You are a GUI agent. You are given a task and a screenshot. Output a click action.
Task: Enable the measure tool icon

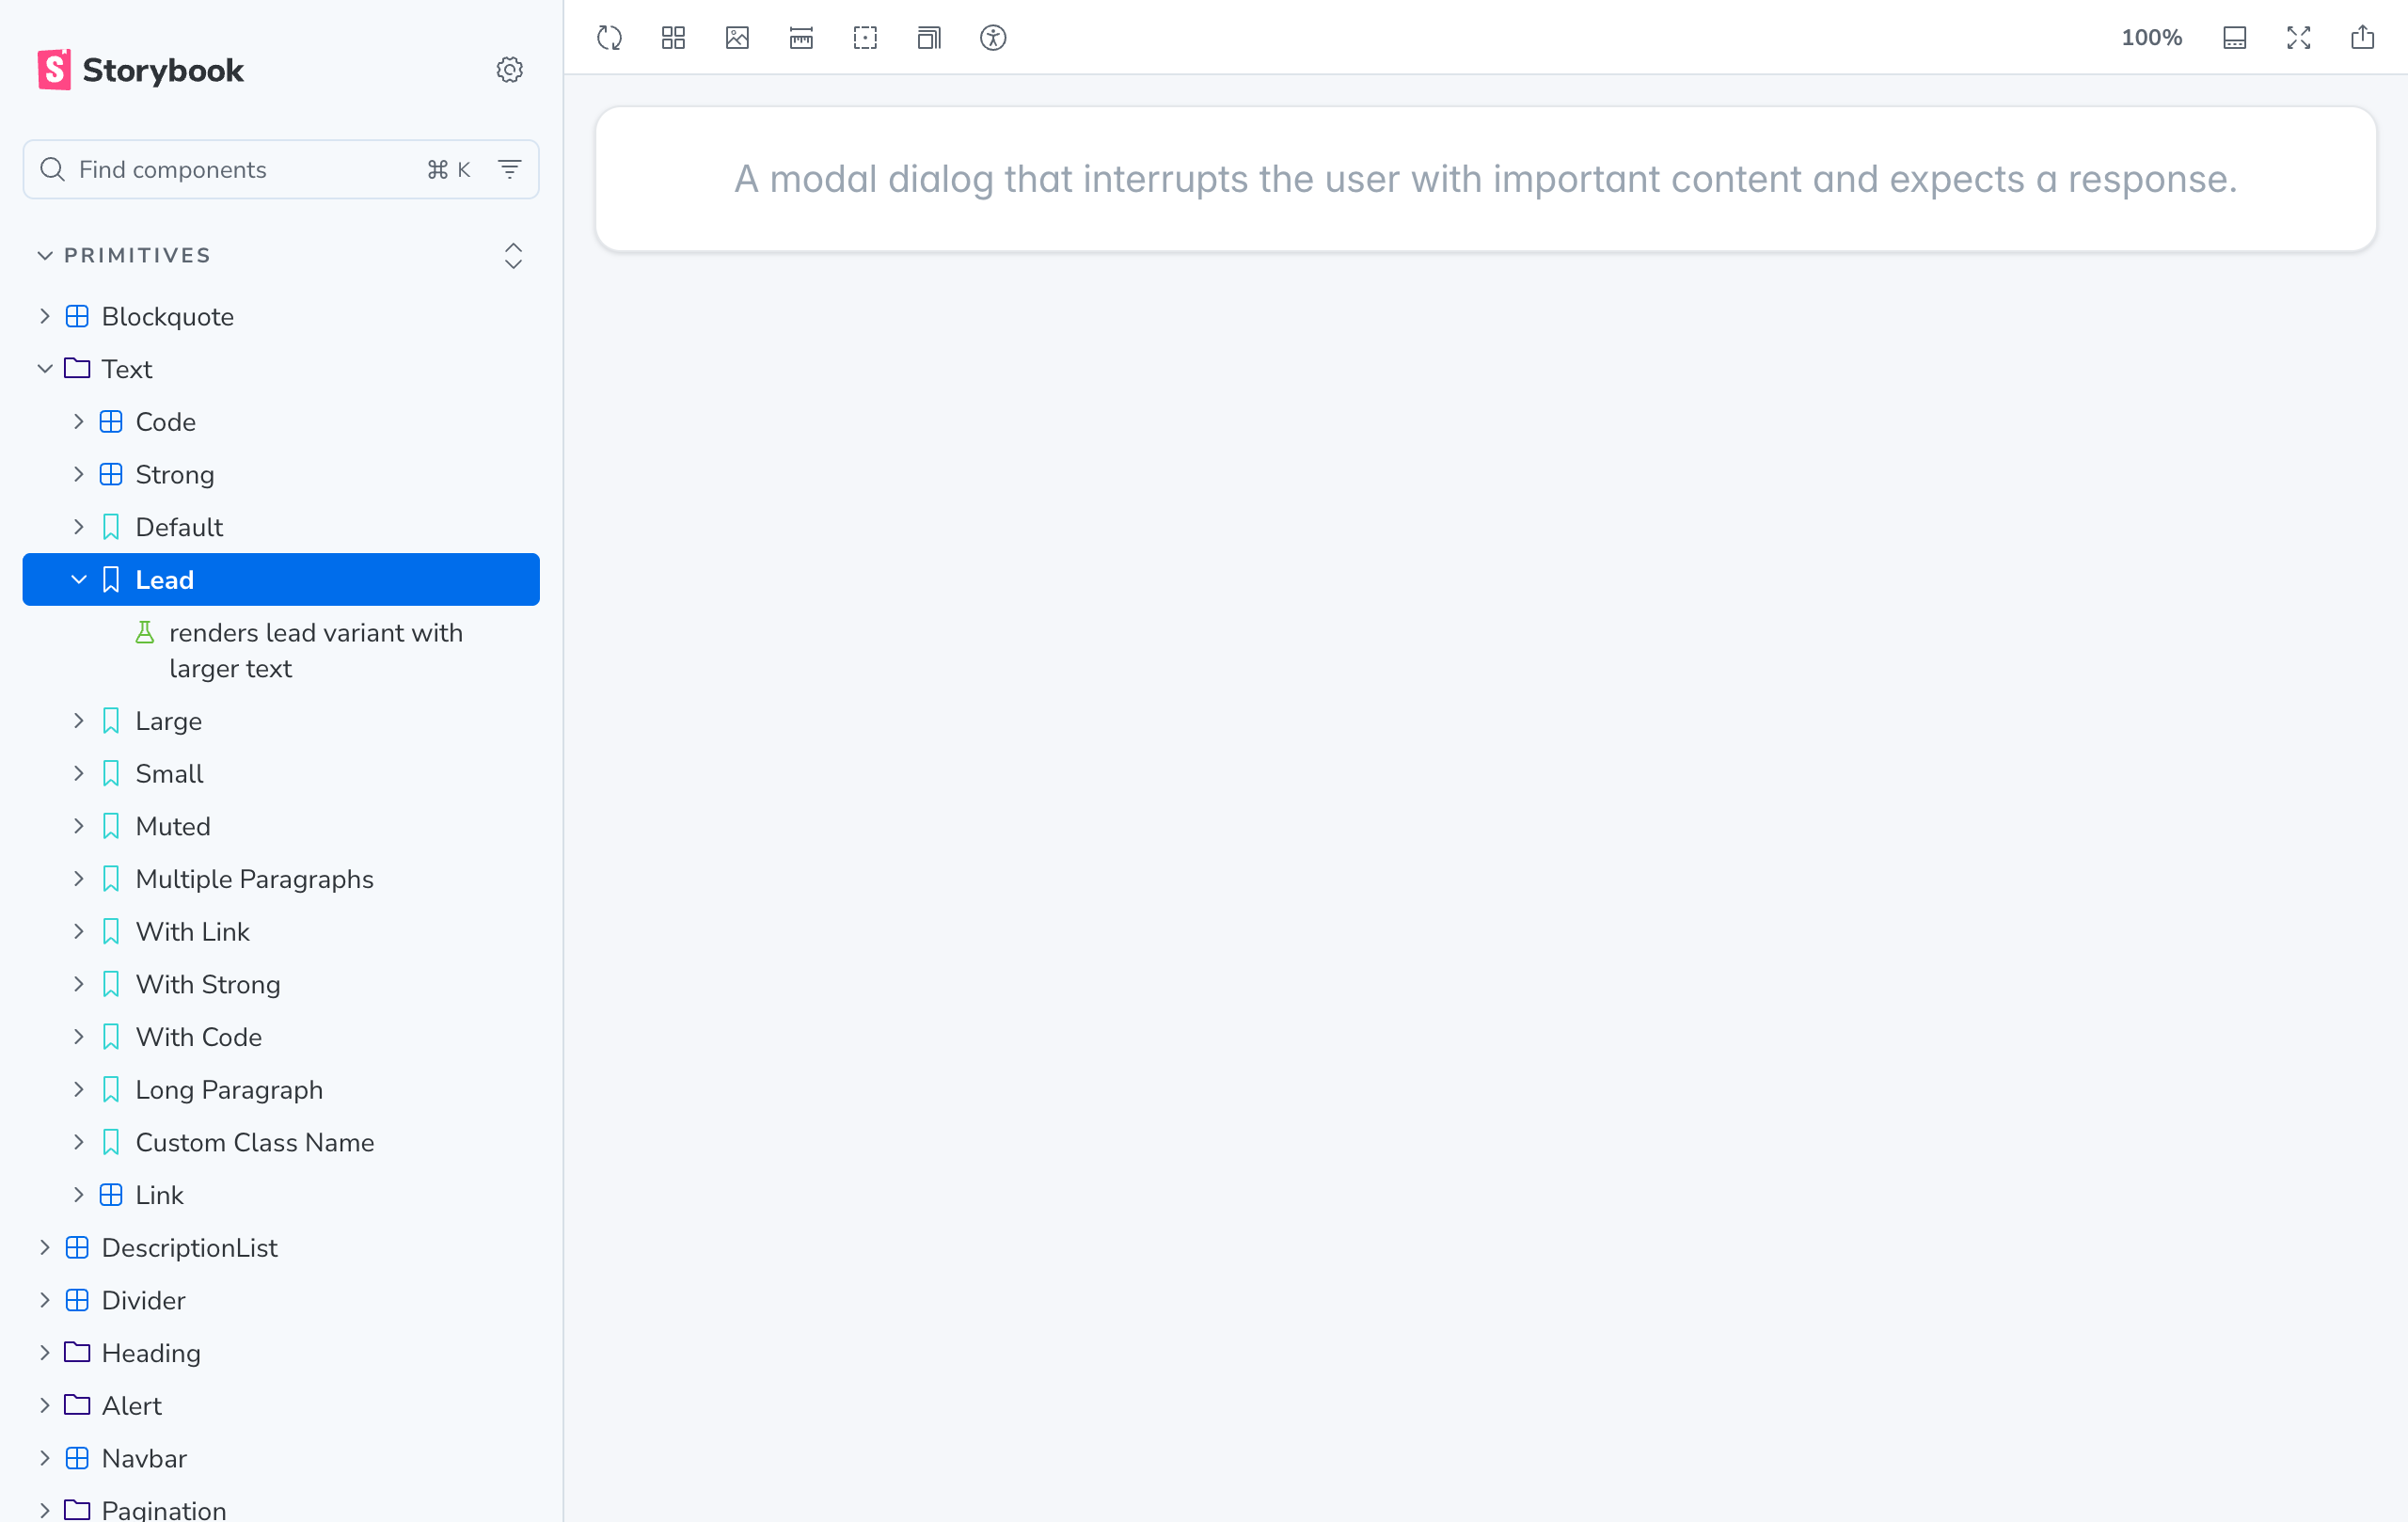800,38
